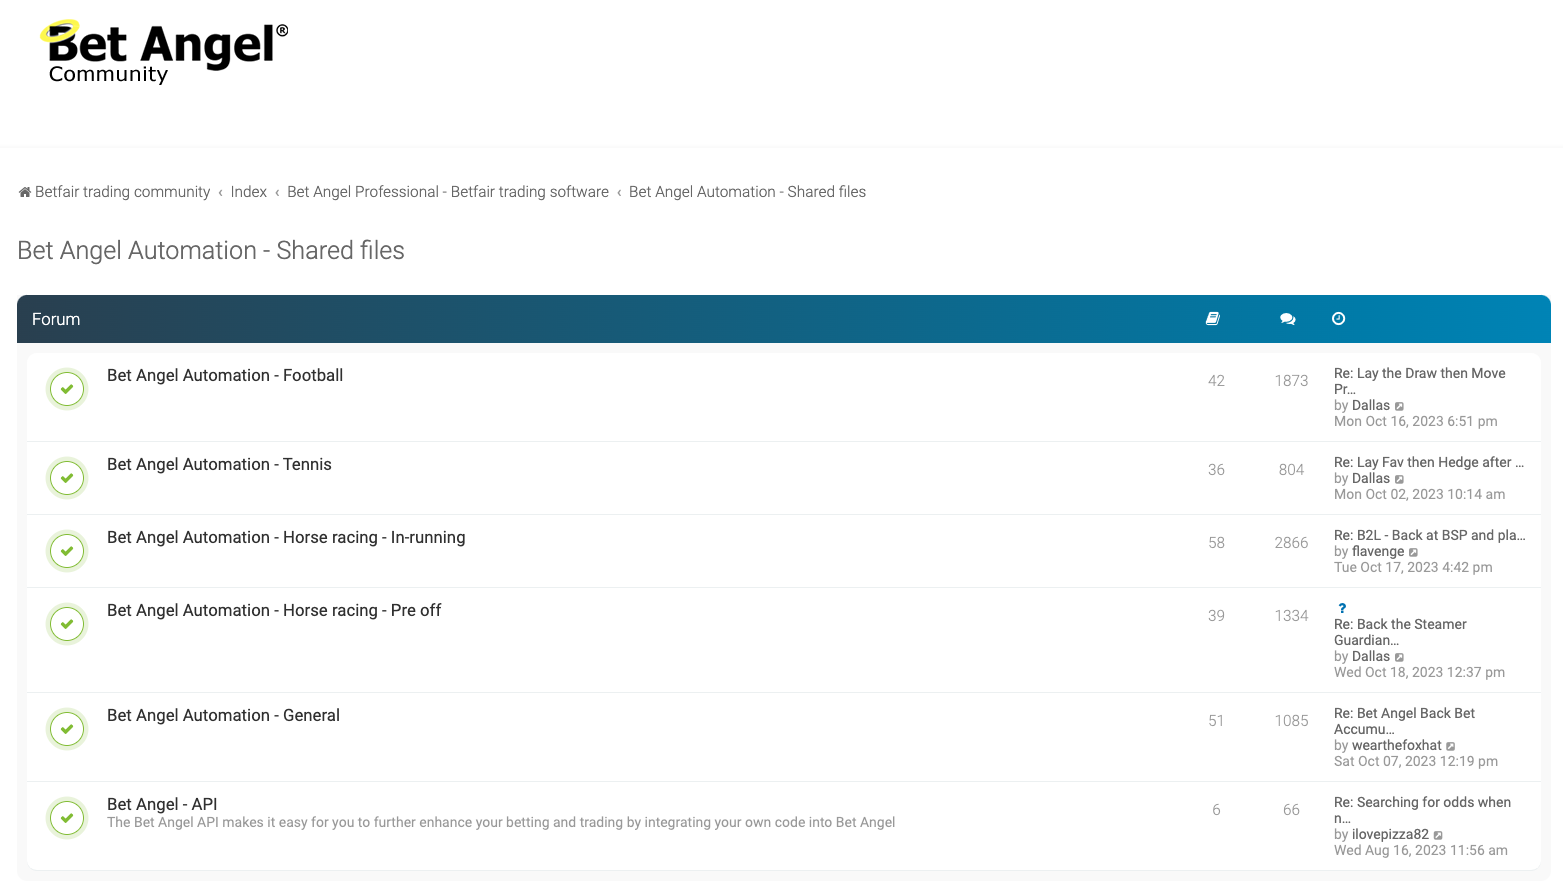Open Bet Angel Automation - Football forum

(x=225, y=375)
